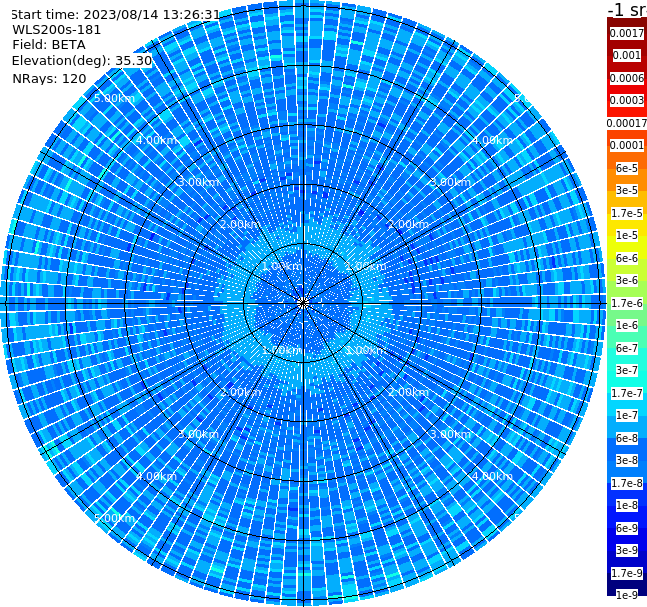The width and height of the screenshot is (647, 607).
Task: Click the '1.7e-8' colorbar label
Action: pos(627,483)
